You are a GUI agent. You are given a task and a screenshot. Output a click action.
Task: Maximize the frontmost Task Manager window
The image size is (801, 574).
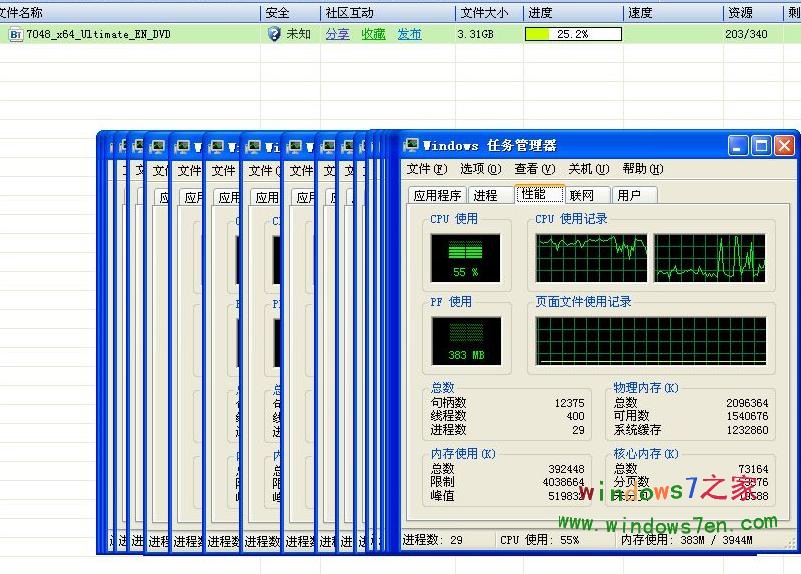click(761, 146)
